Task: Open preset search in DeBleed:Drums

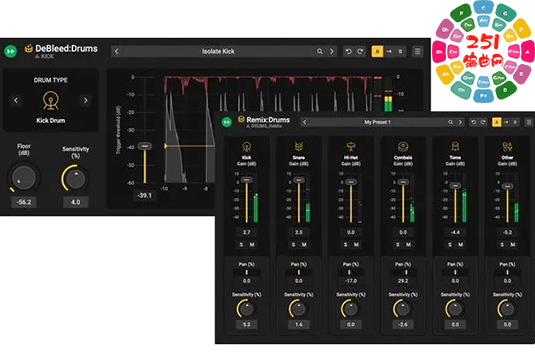Action: 320,51
